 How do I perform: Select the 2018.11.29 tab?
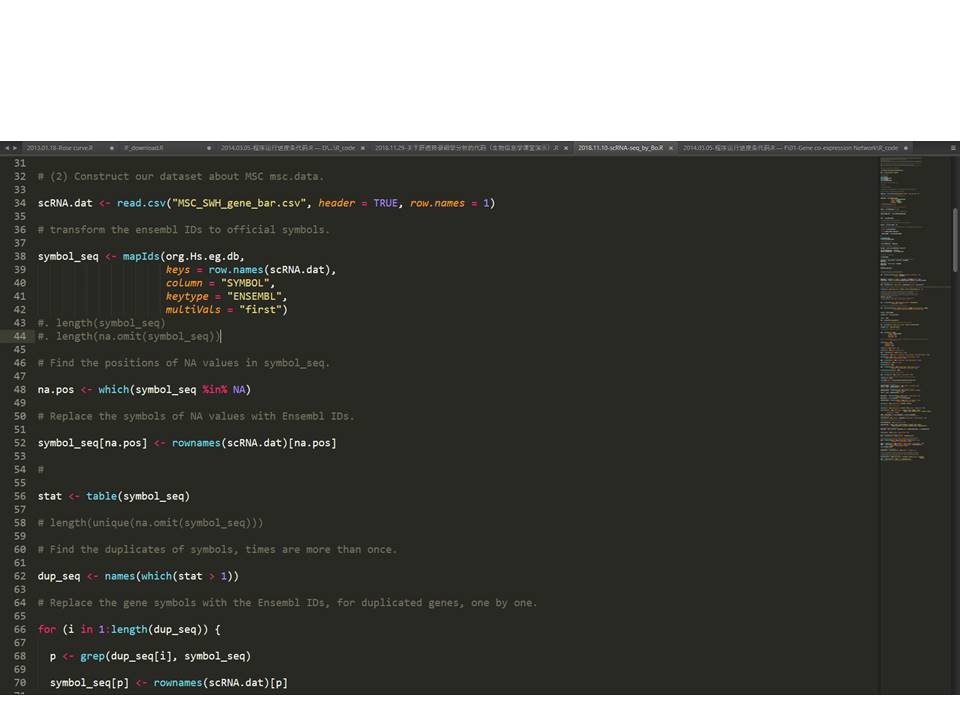click(465, 148)
